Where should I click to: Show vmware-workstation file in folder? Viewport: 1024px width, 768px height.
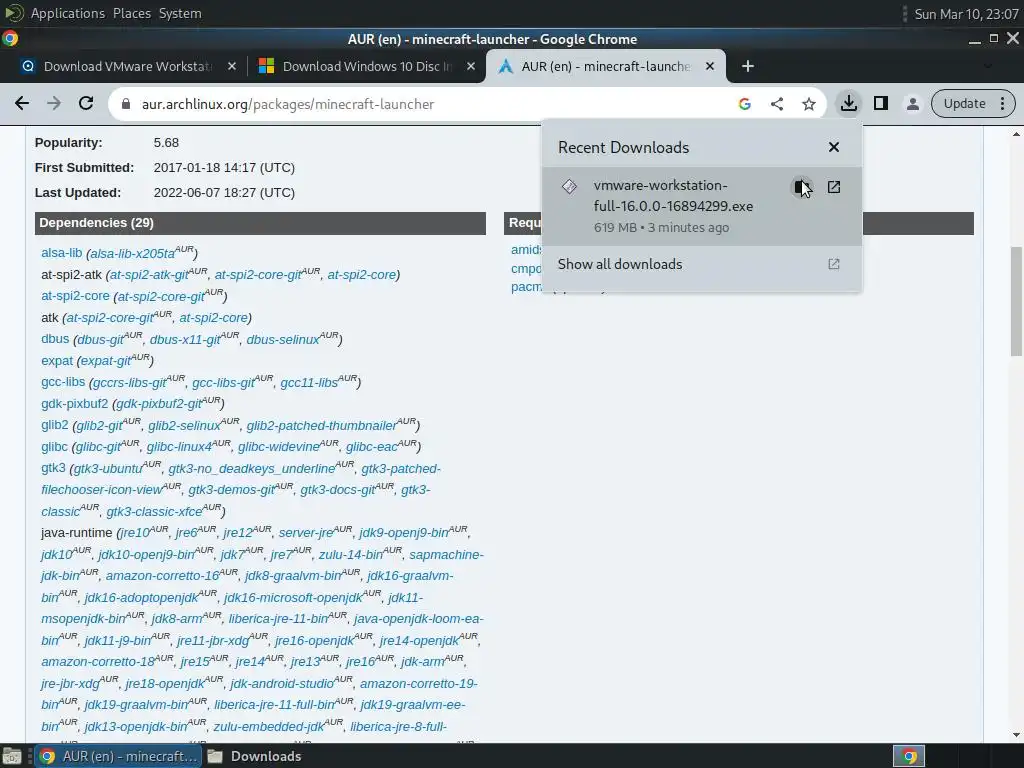[801, 187]
